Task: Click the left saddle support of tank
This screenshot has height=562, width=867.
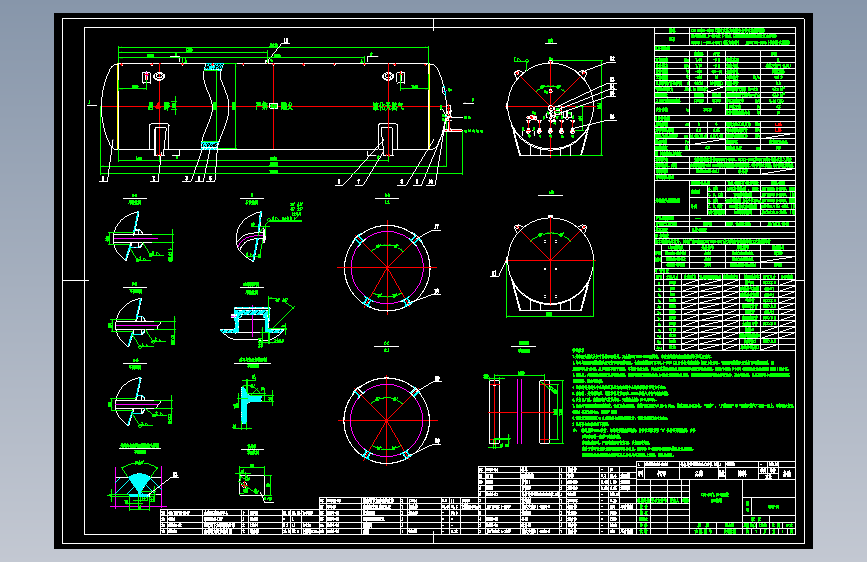Action: tap(159, 139)
